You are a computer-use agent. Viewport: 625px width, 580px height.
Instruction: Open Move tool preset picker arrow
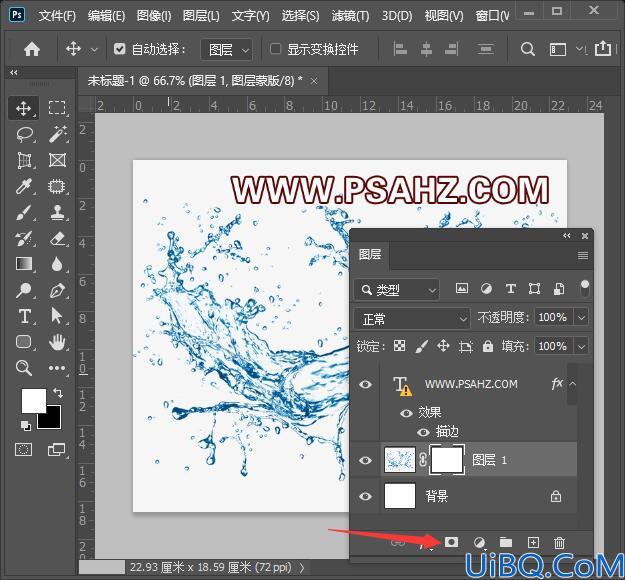coord(94,50)
